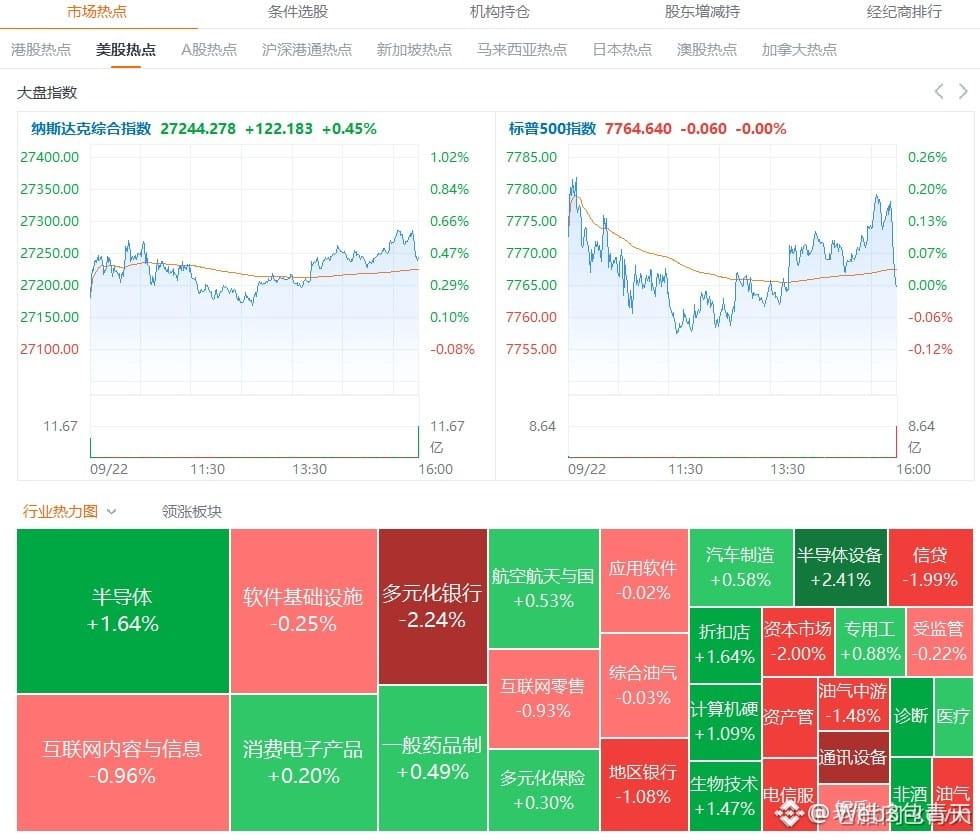This screenshot has height=840, width=980.
Task: Select the A股热点 sub-tab
Action: [x=209, y=49]
